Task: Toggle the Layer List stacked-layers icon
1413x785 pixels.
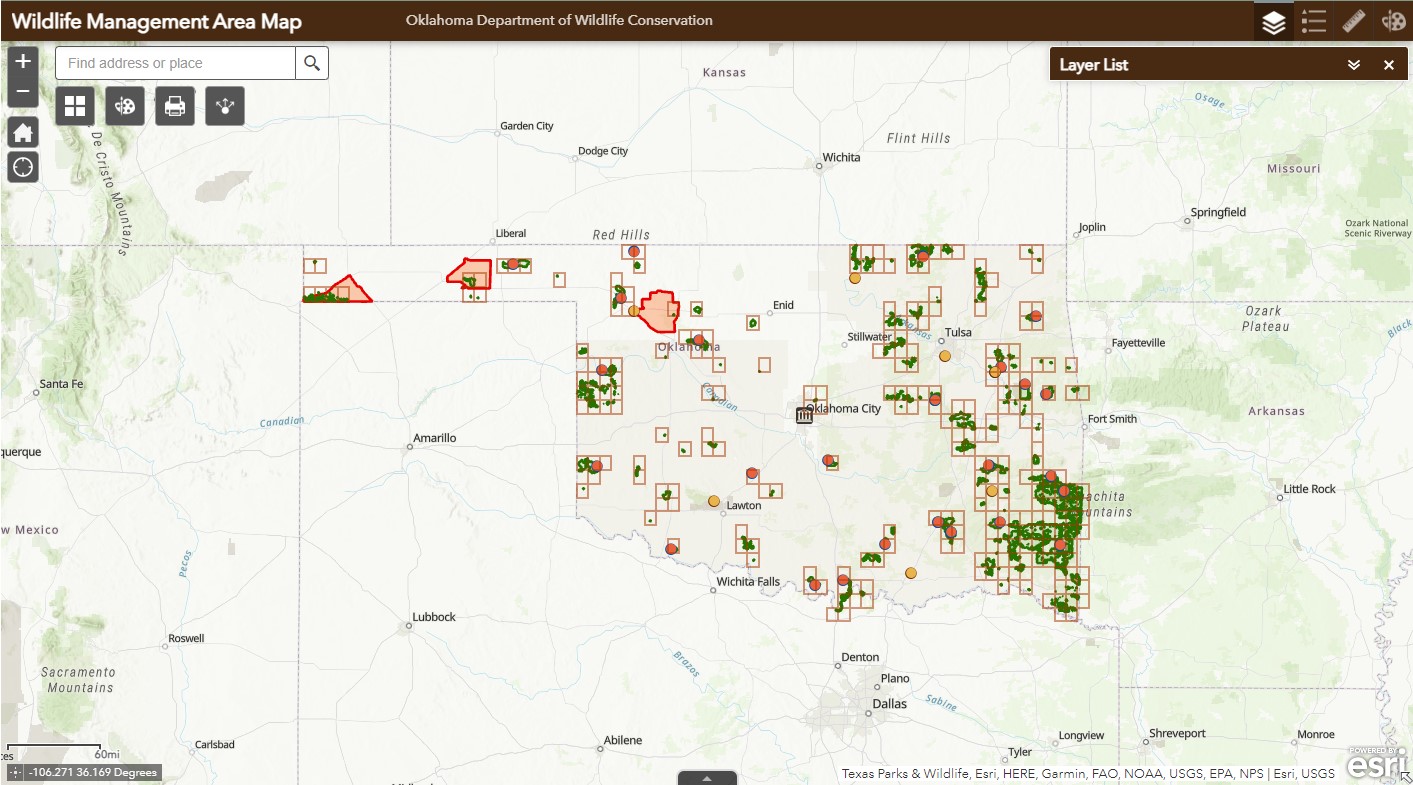Action: click(x=1273, y=22)
